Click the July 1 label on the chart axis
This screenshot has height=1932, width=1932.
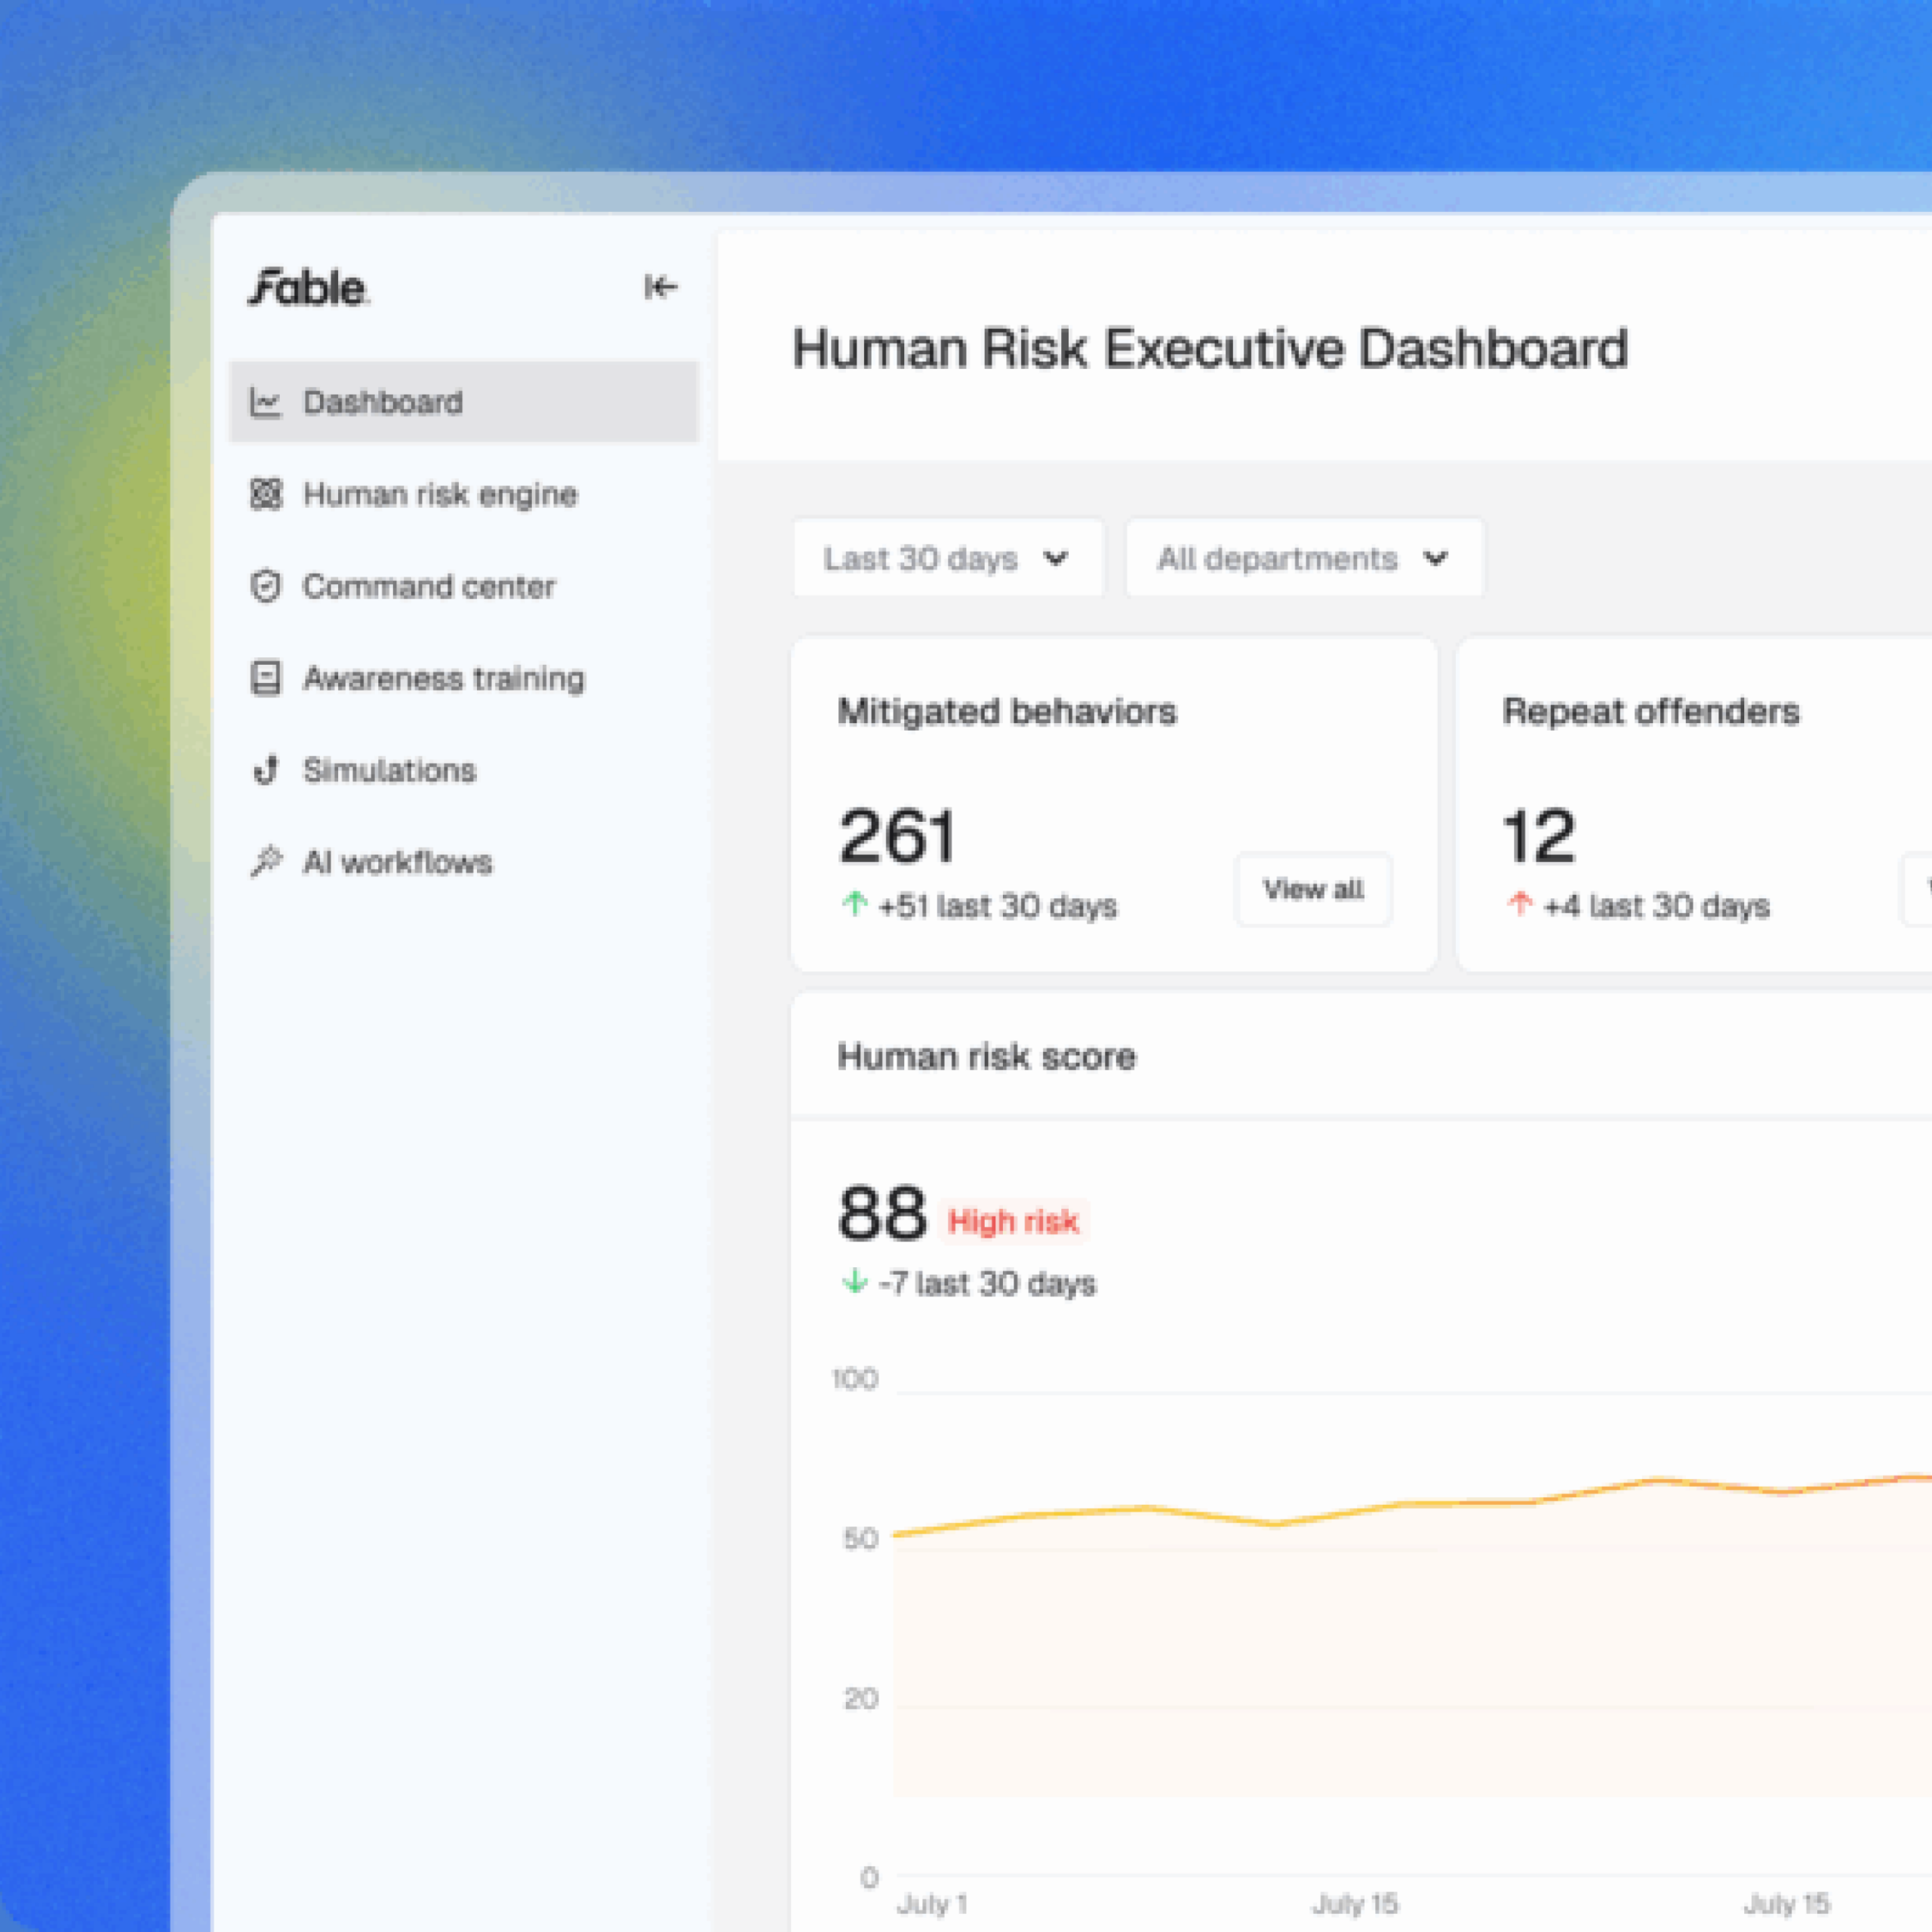tap(932, 1904)
